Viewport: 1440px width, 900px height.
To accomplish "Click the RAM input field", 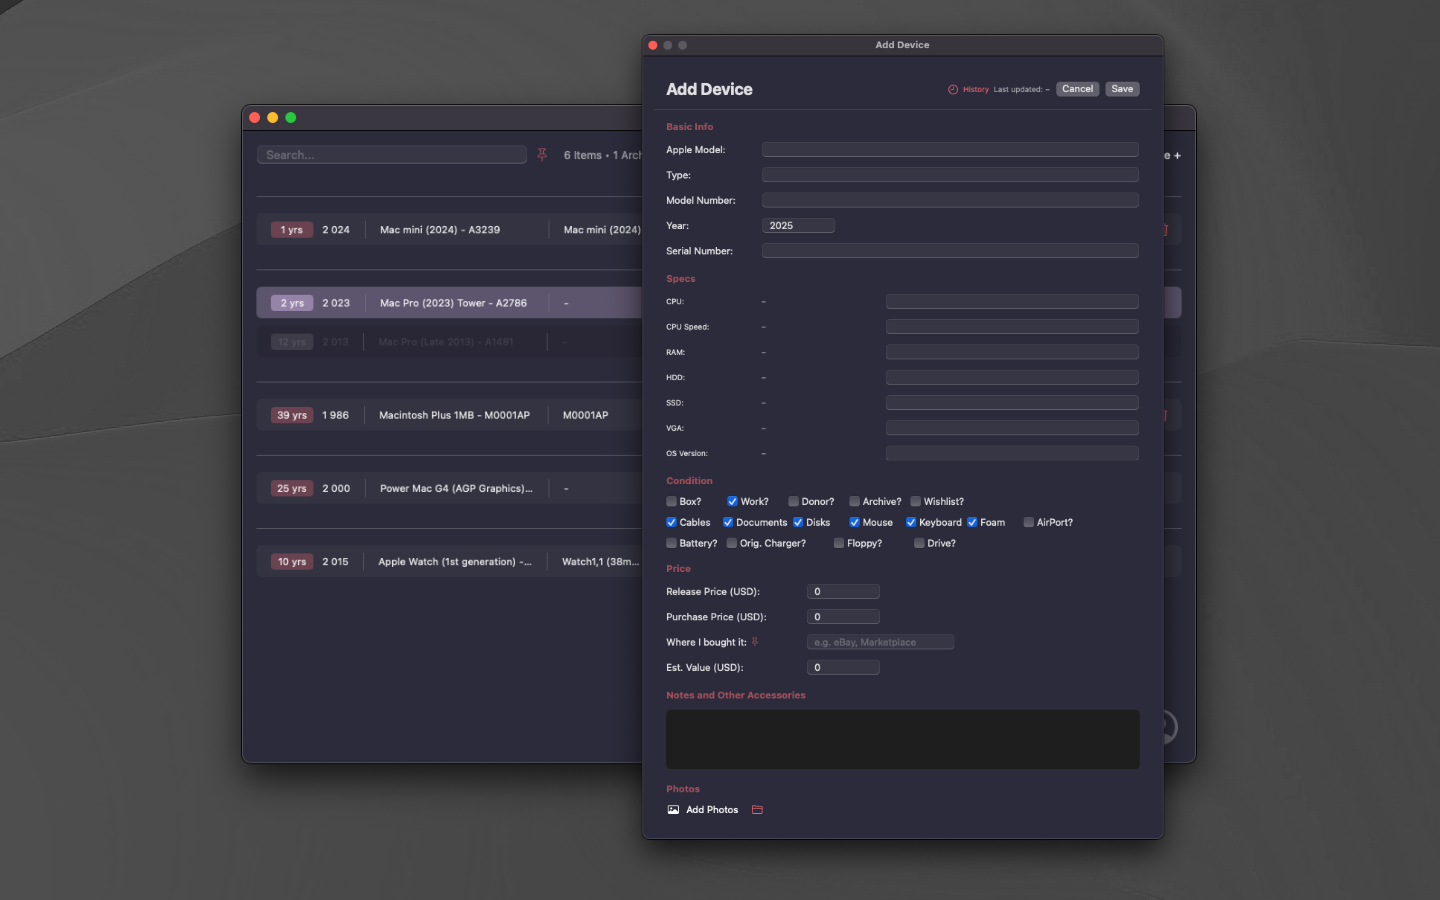I will 1012,352.
